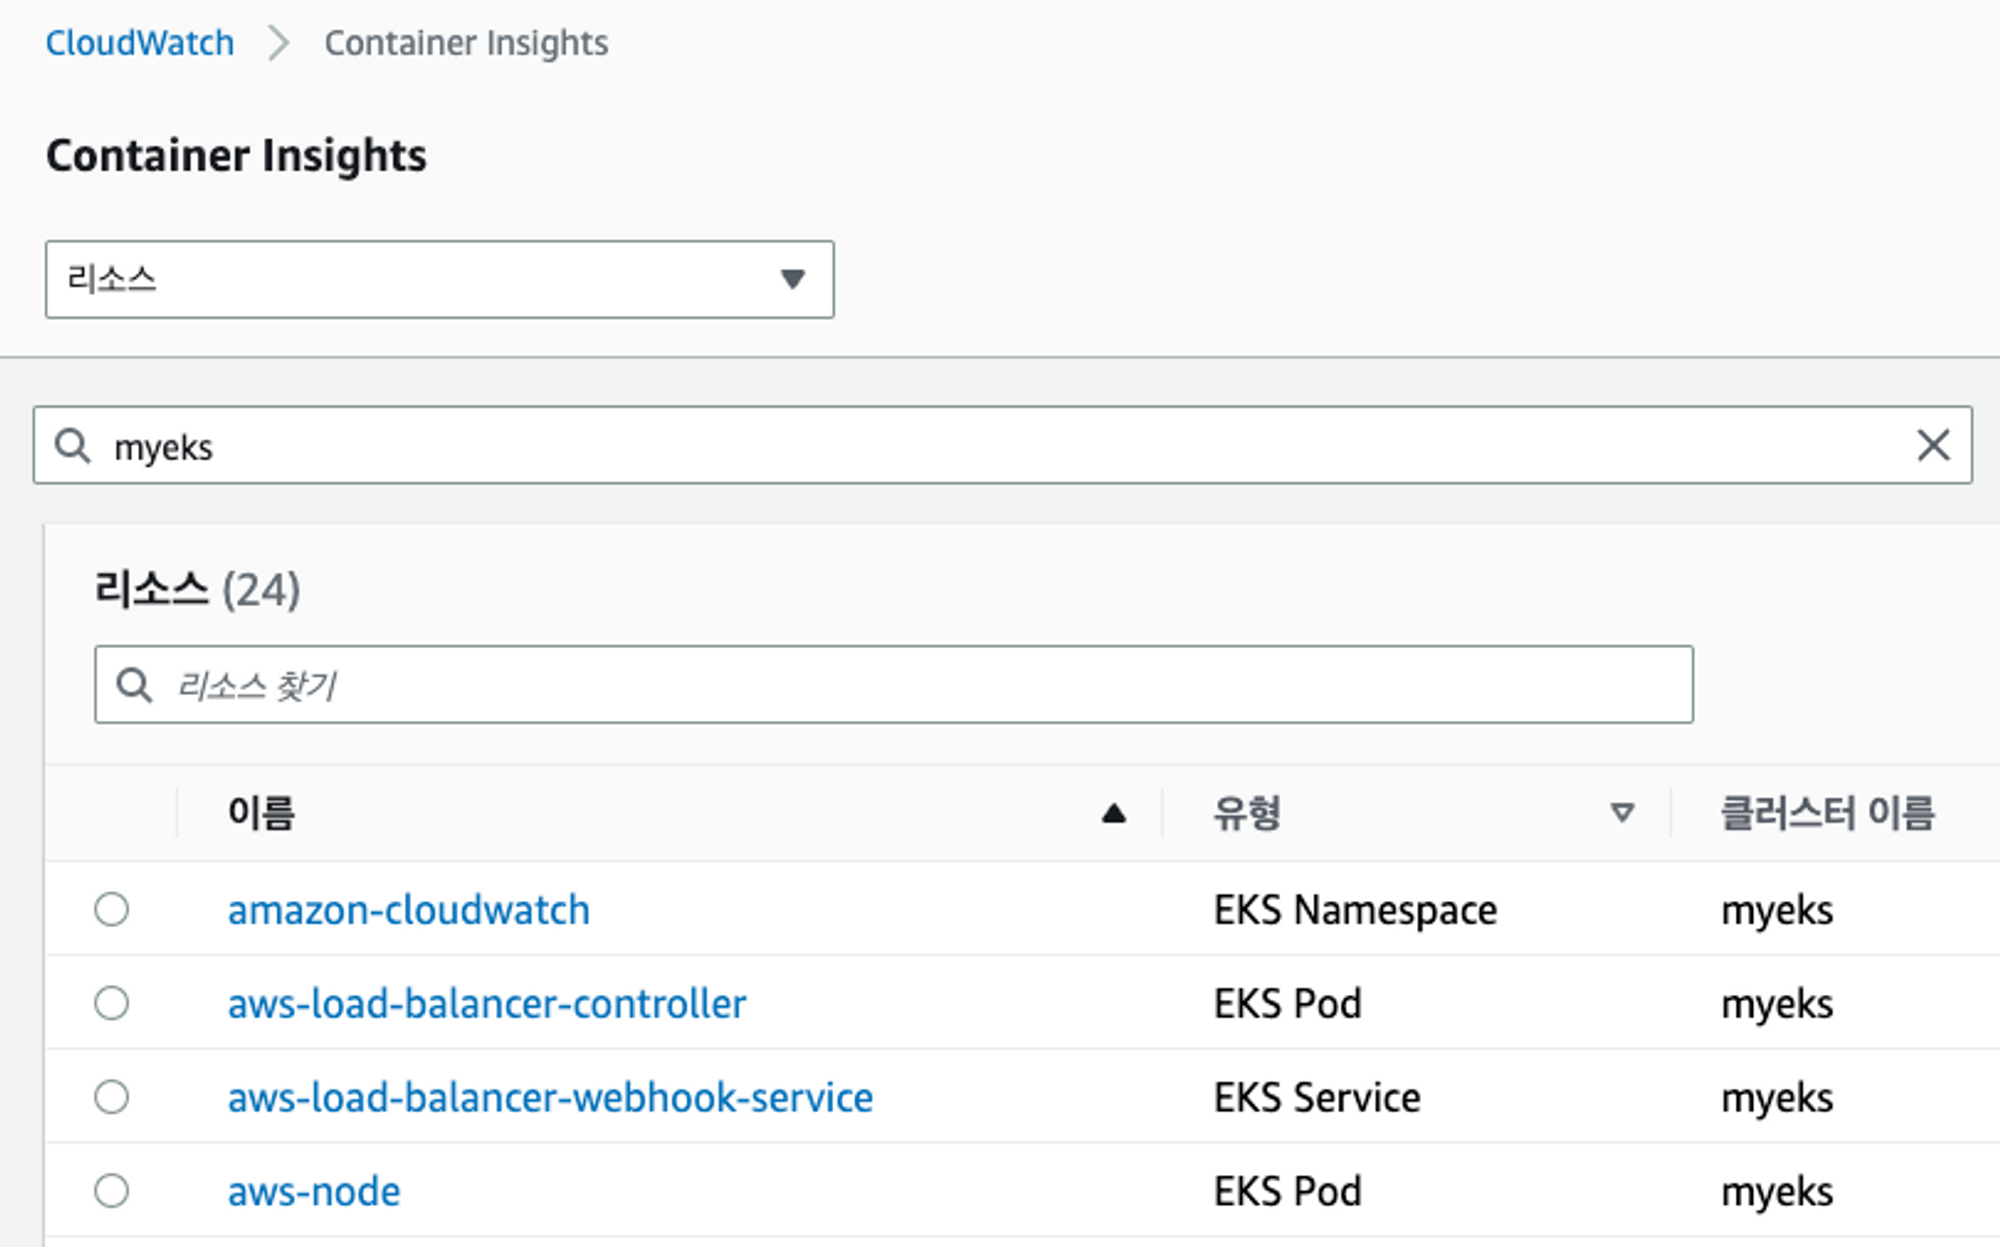Select aws-load-balancer-webhook-service radio button

coord(111,1097)
